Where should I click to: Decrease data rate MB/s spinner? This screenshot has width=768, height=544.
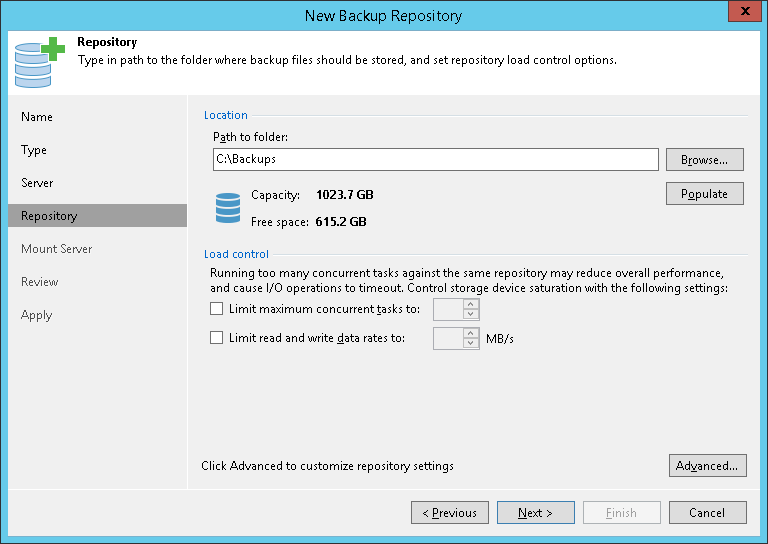click(x=472, y=344)
